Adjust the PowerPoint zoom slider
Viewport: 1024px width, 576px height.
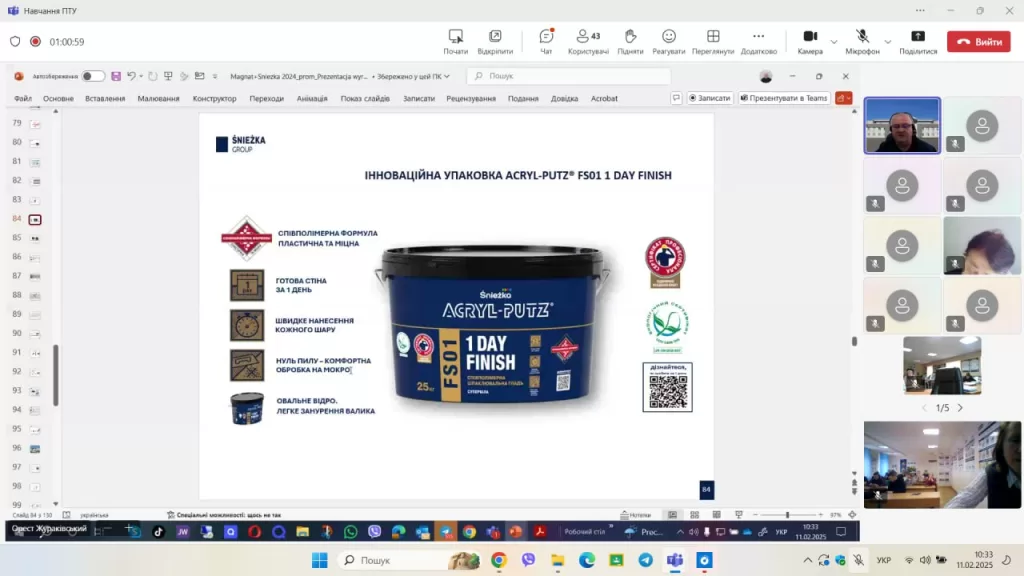787,515
